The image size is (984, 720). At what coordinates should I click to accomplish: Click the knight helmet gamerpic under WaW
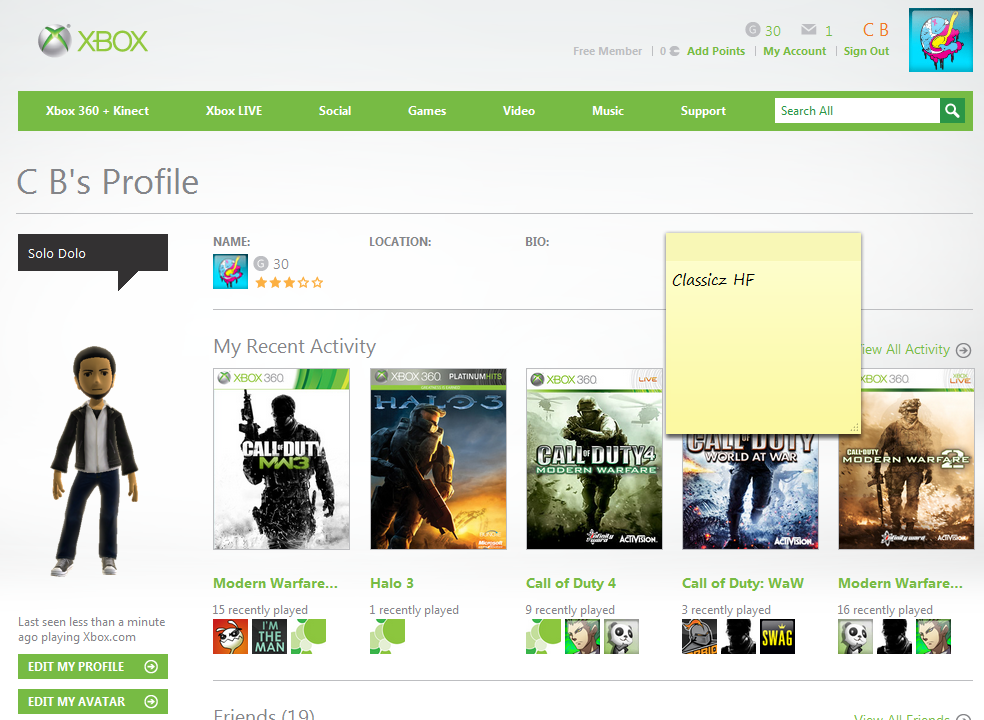coord(700,637)
